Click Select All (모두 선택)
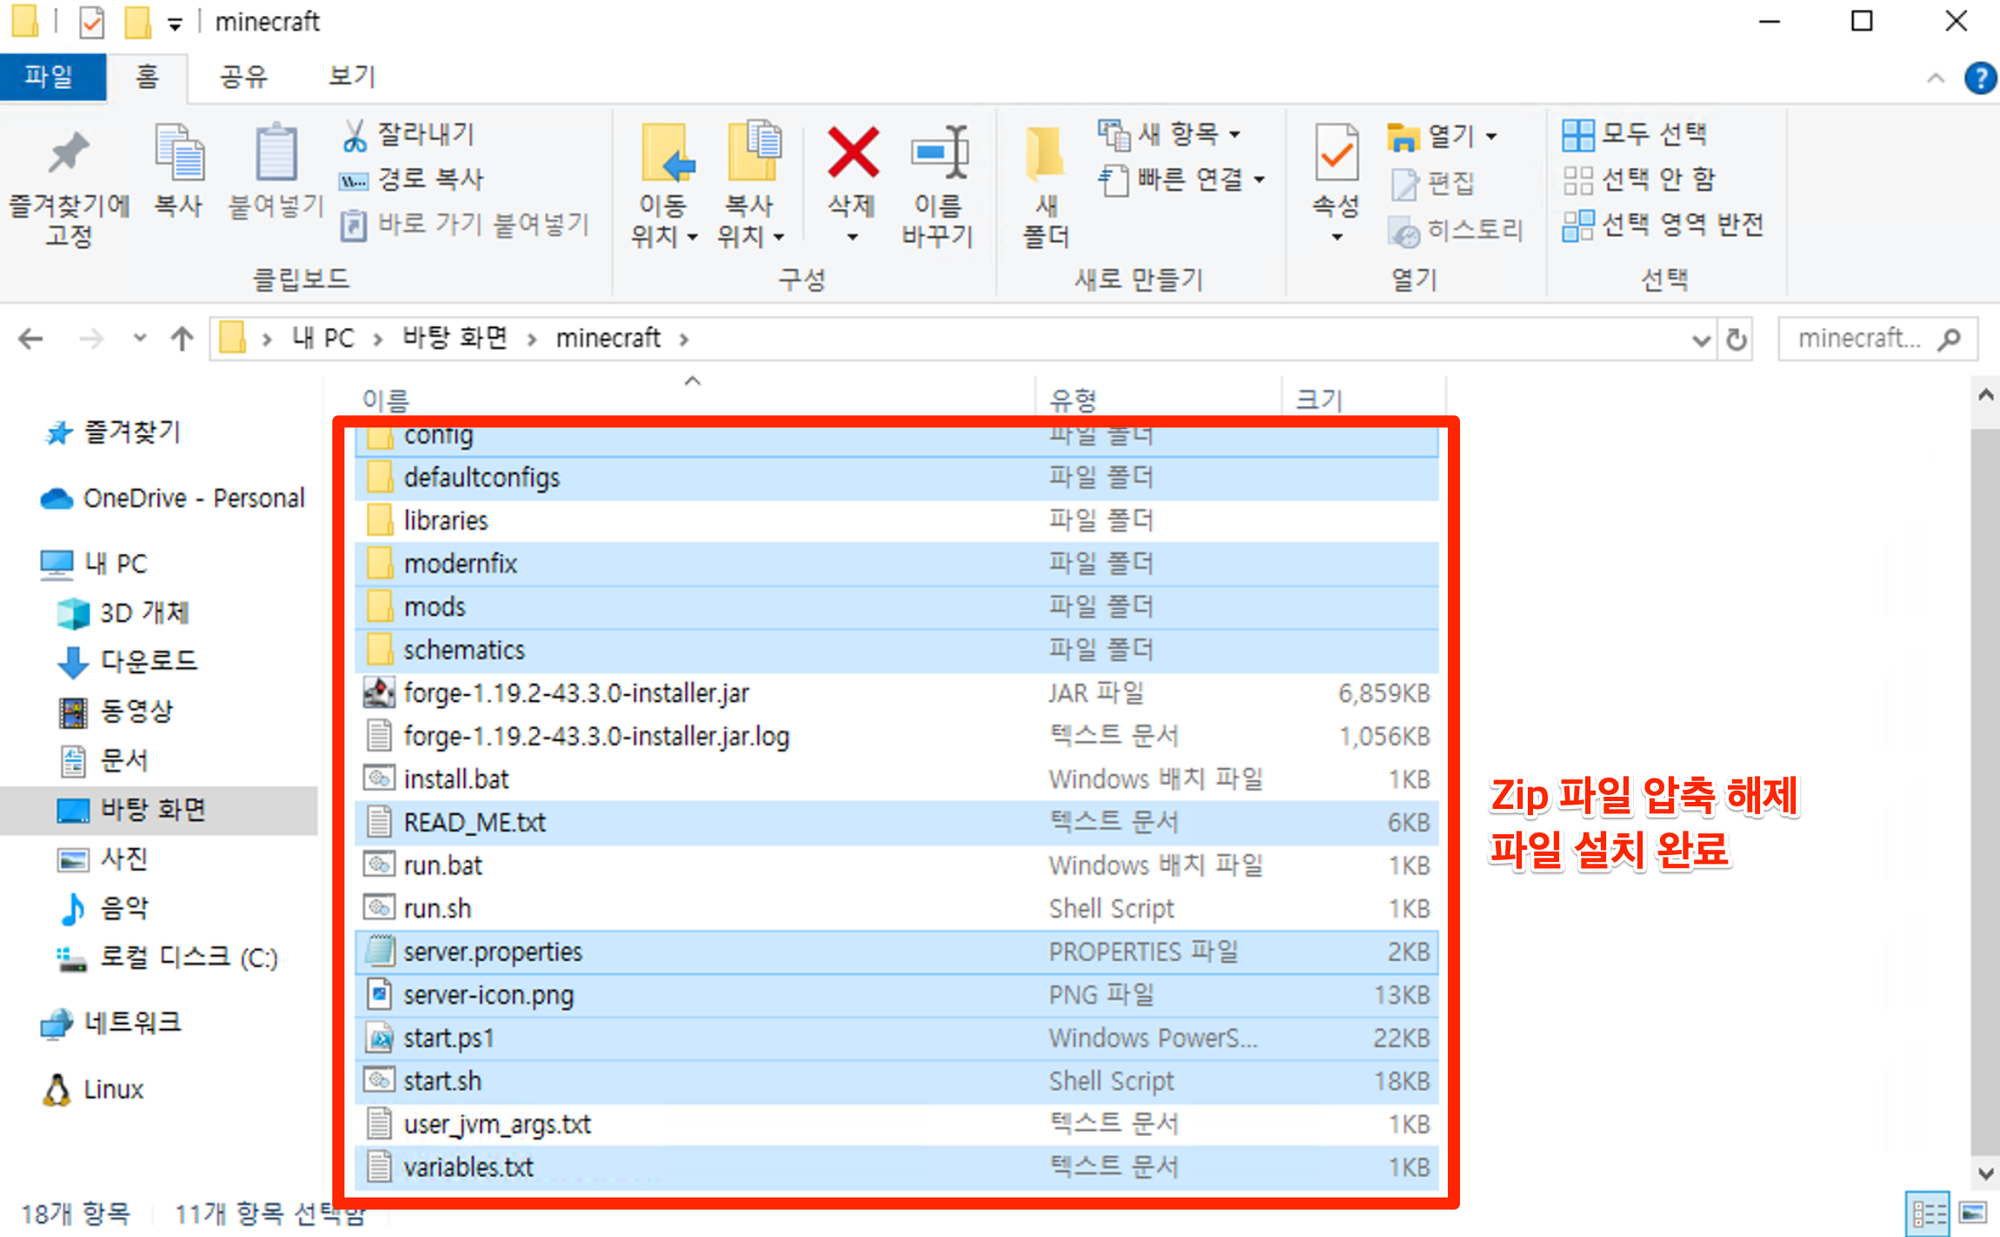 (1636, 134)
